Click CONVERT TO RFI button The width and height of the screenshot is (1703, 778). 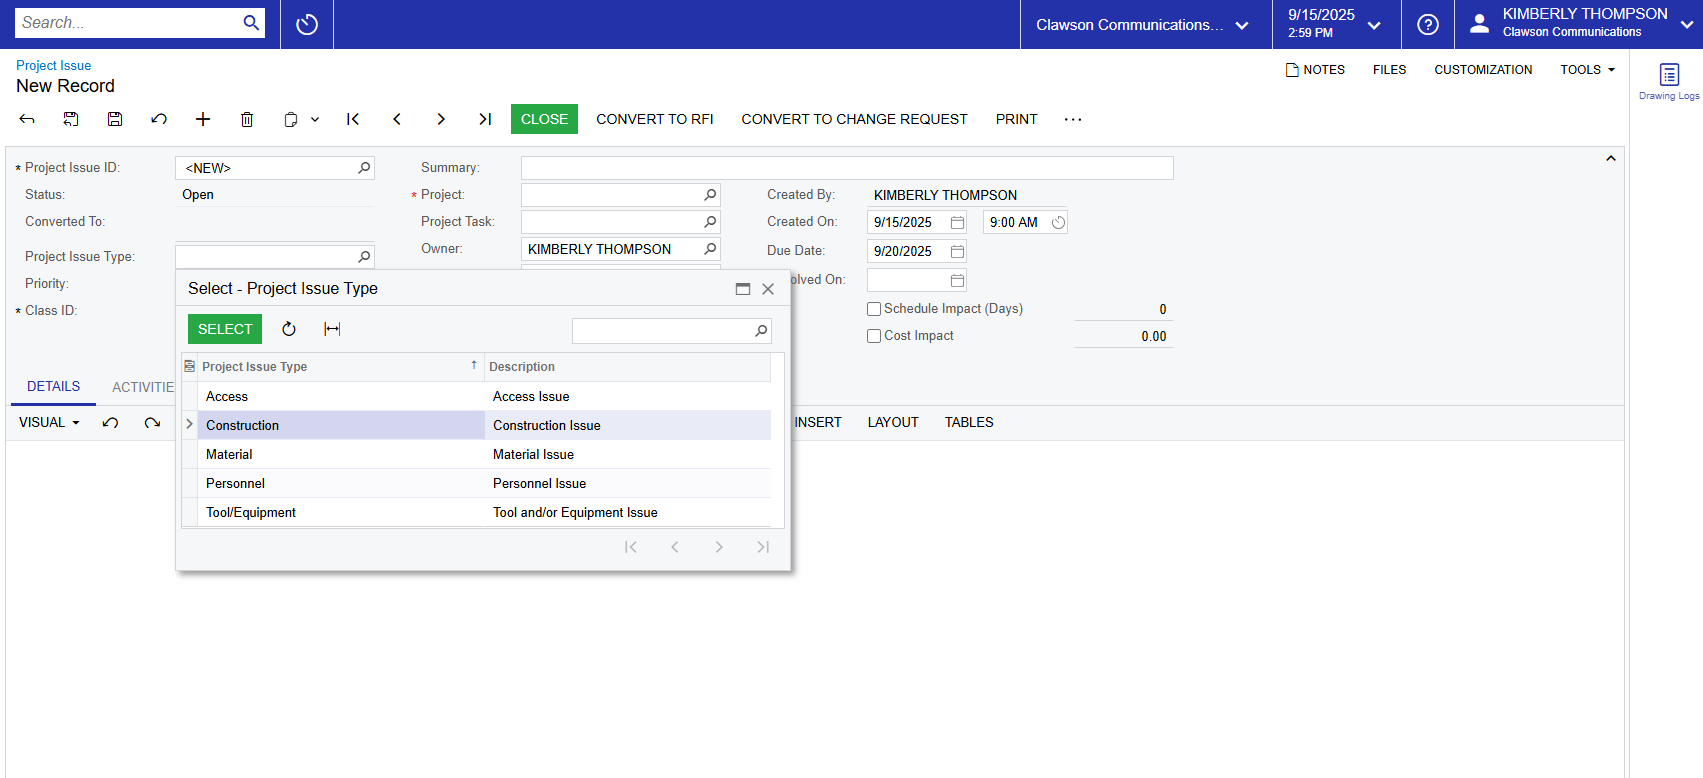click(x=654, y=119)
